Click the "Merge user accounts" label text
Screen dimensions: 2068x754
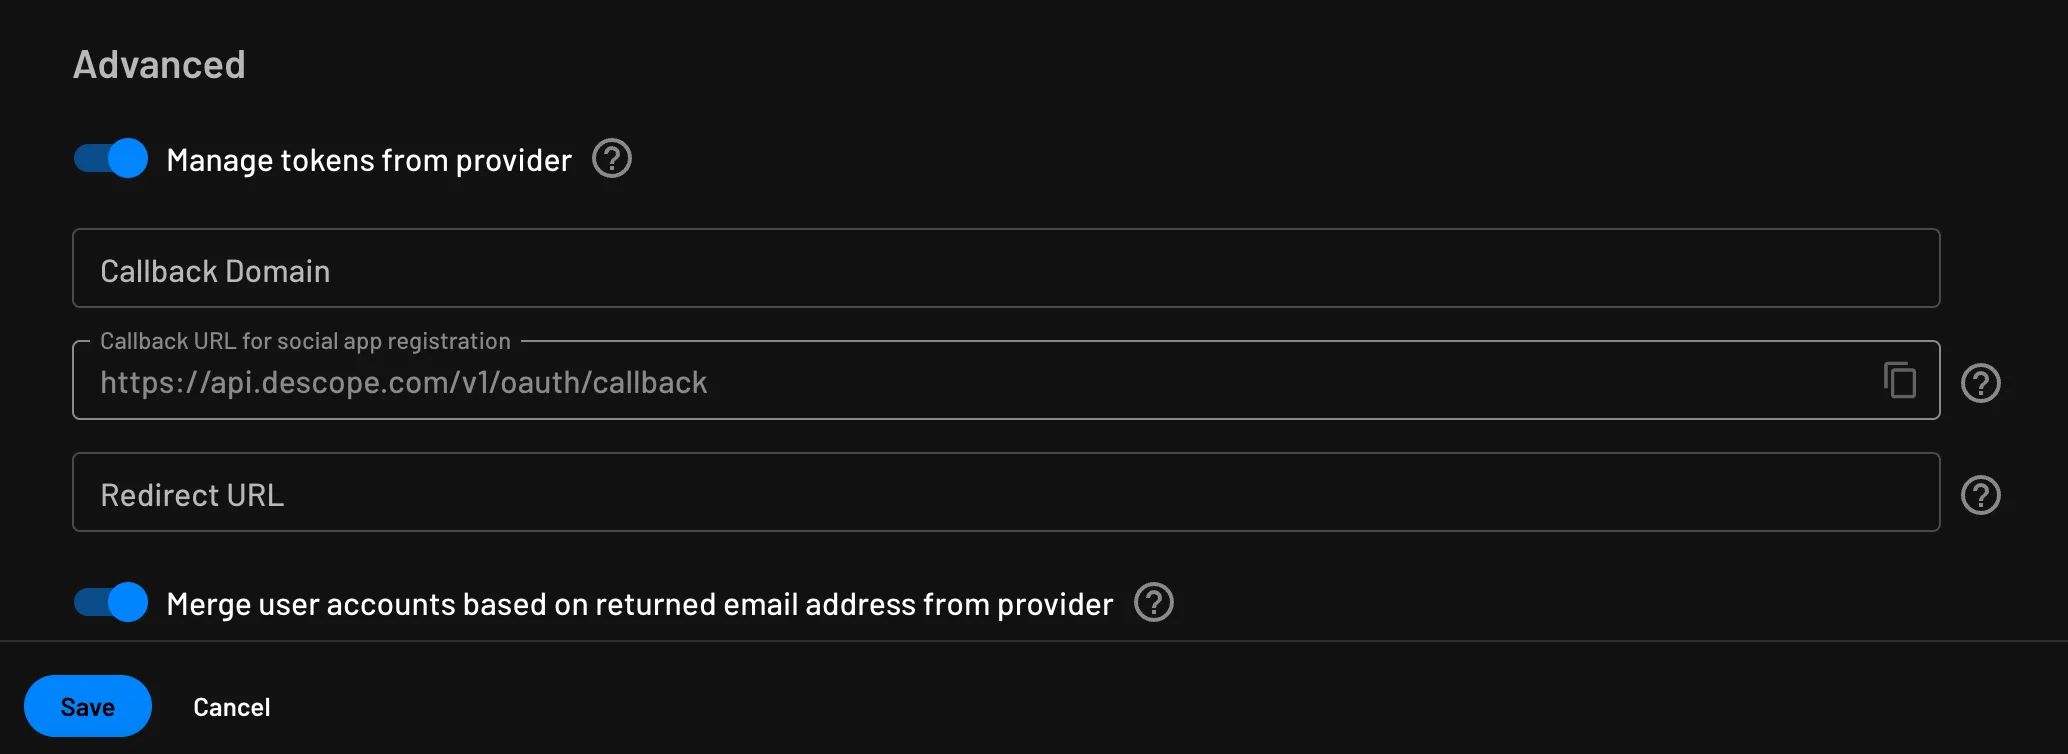639,604
